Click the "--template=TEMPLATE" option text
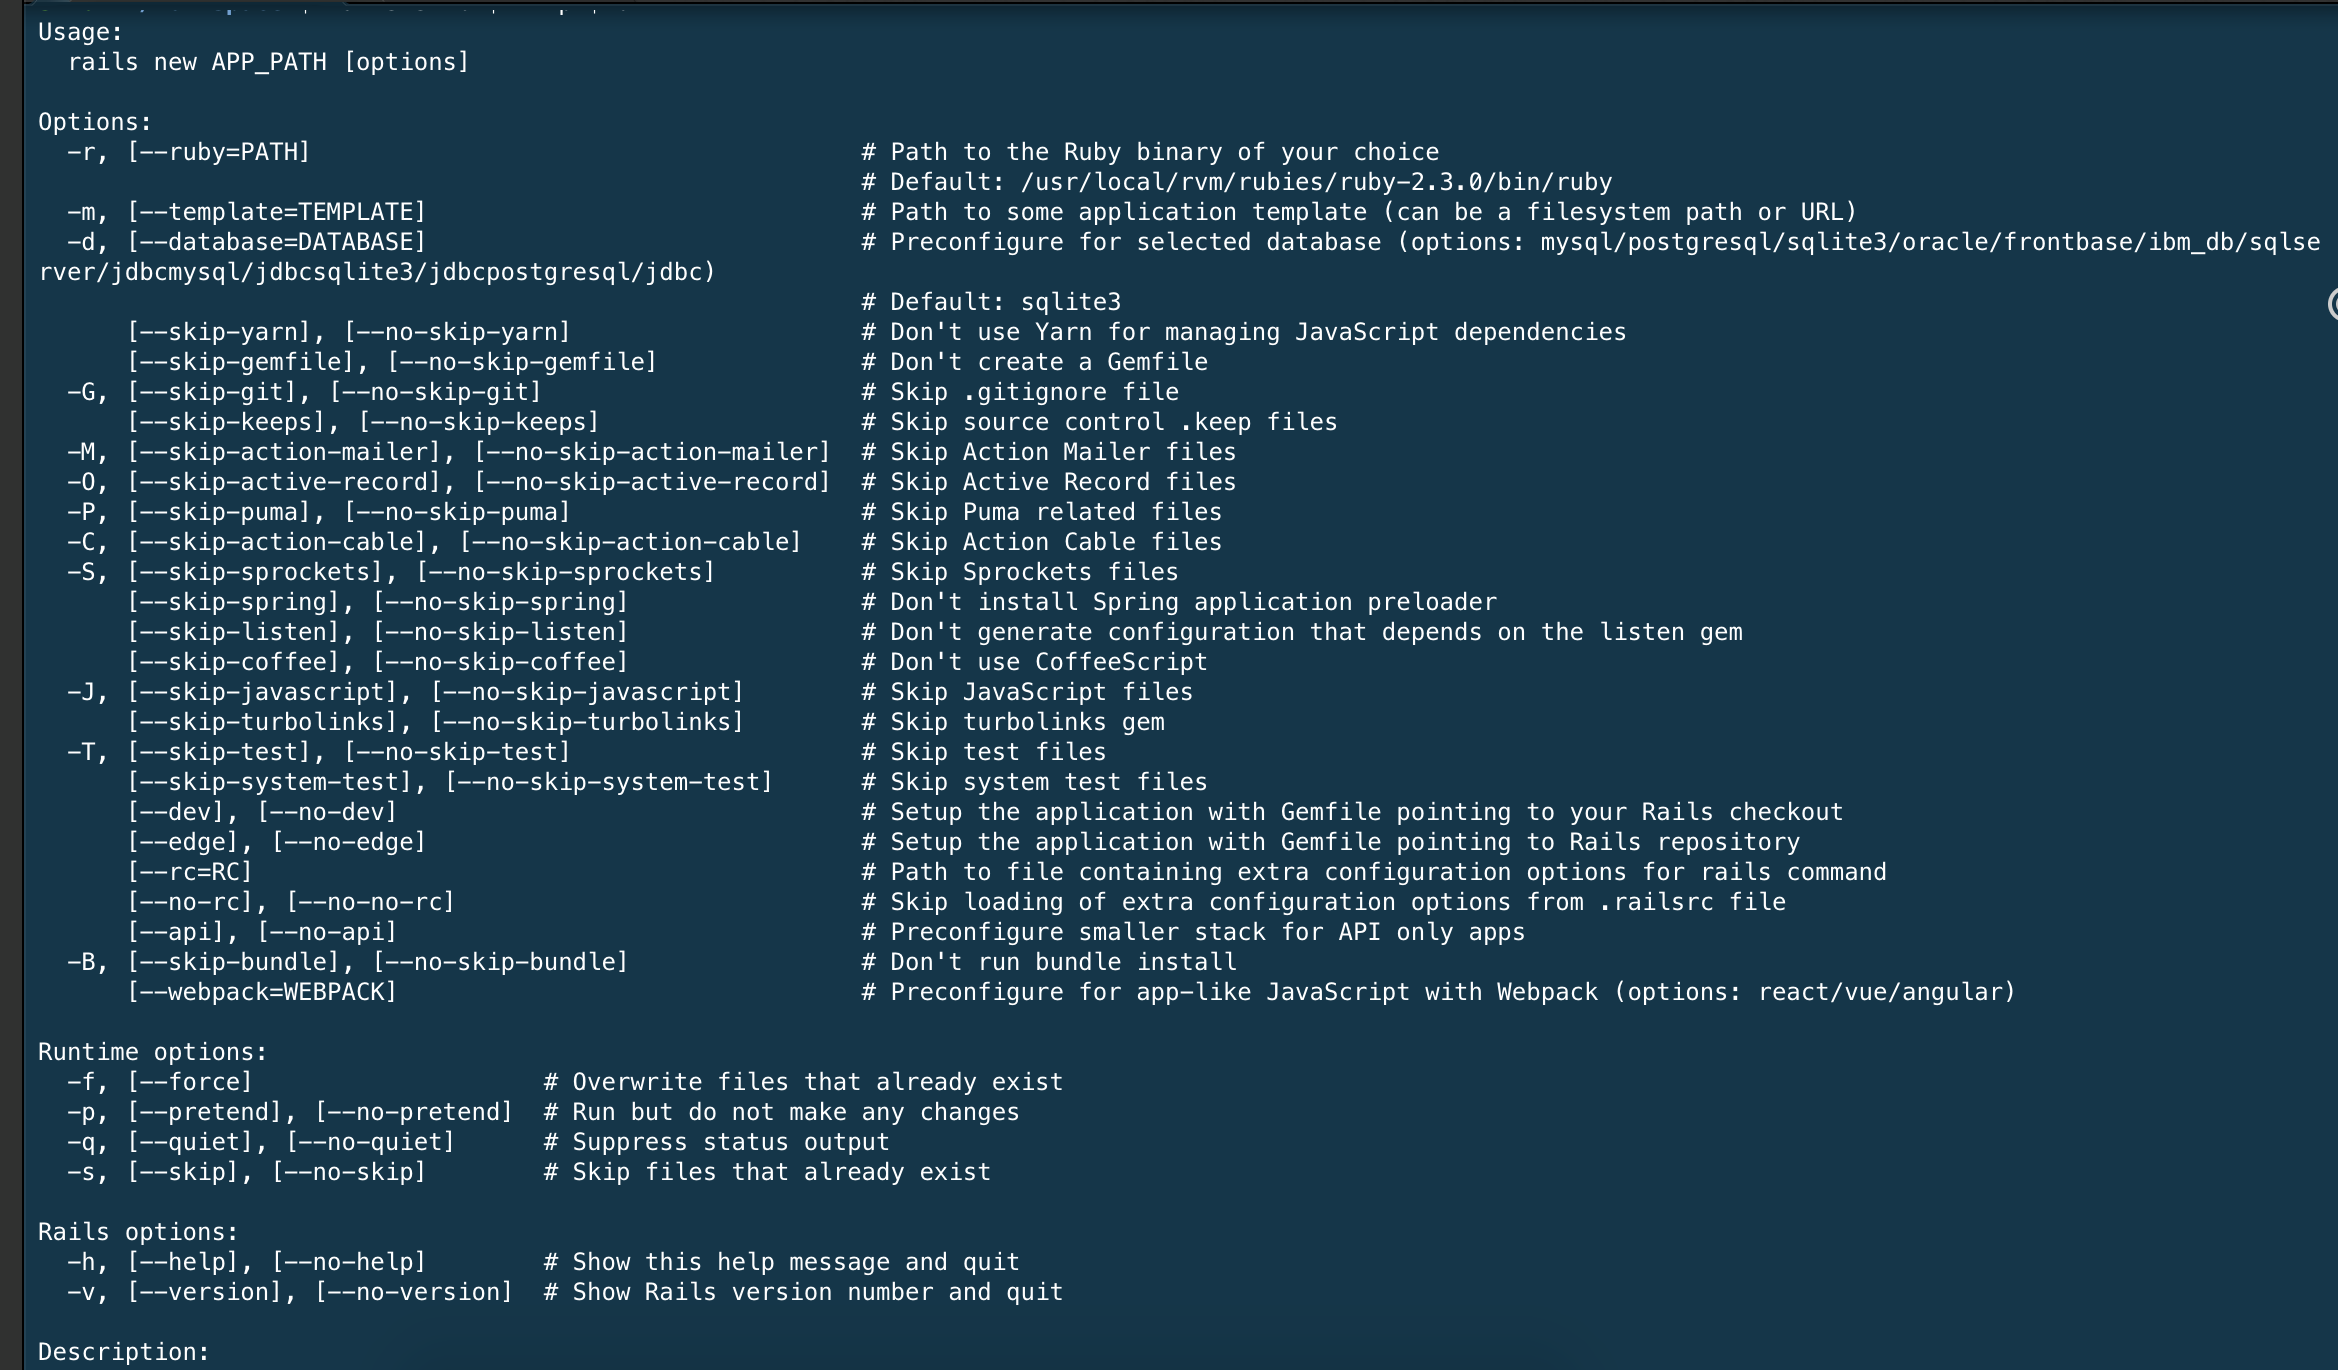2338x1370 pixels. click(x=277, y=212)
